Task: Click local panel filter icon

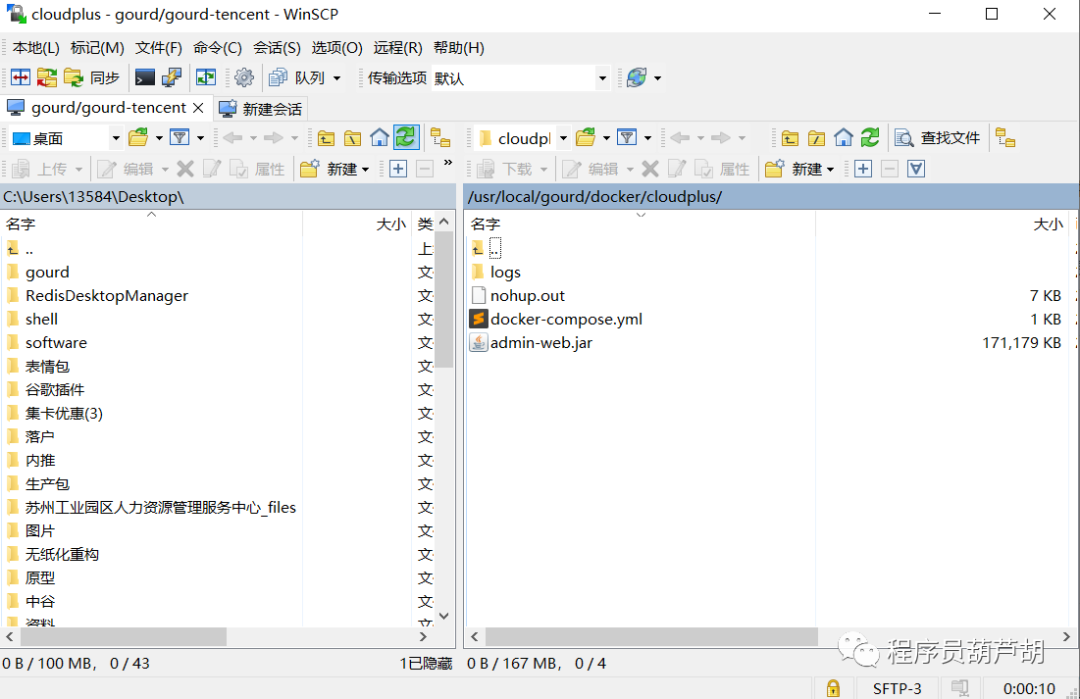Action: (x=180, y=138)
